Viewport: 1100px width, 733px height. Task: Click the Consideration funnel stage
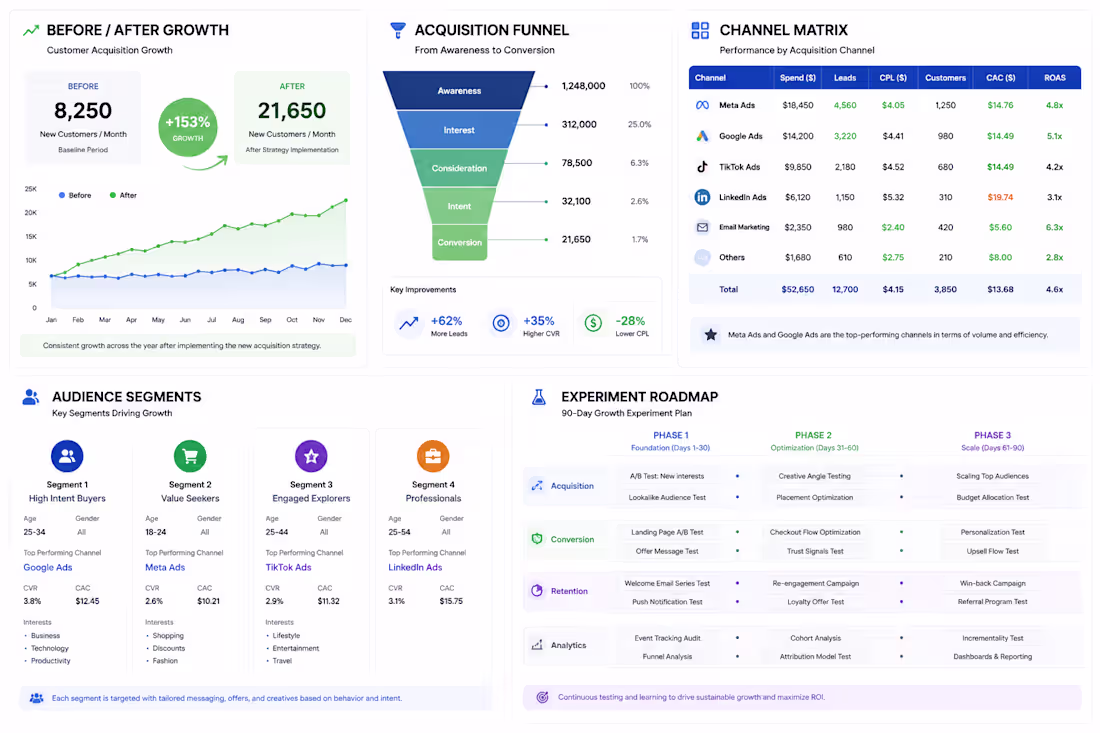(x=460, y=168)
